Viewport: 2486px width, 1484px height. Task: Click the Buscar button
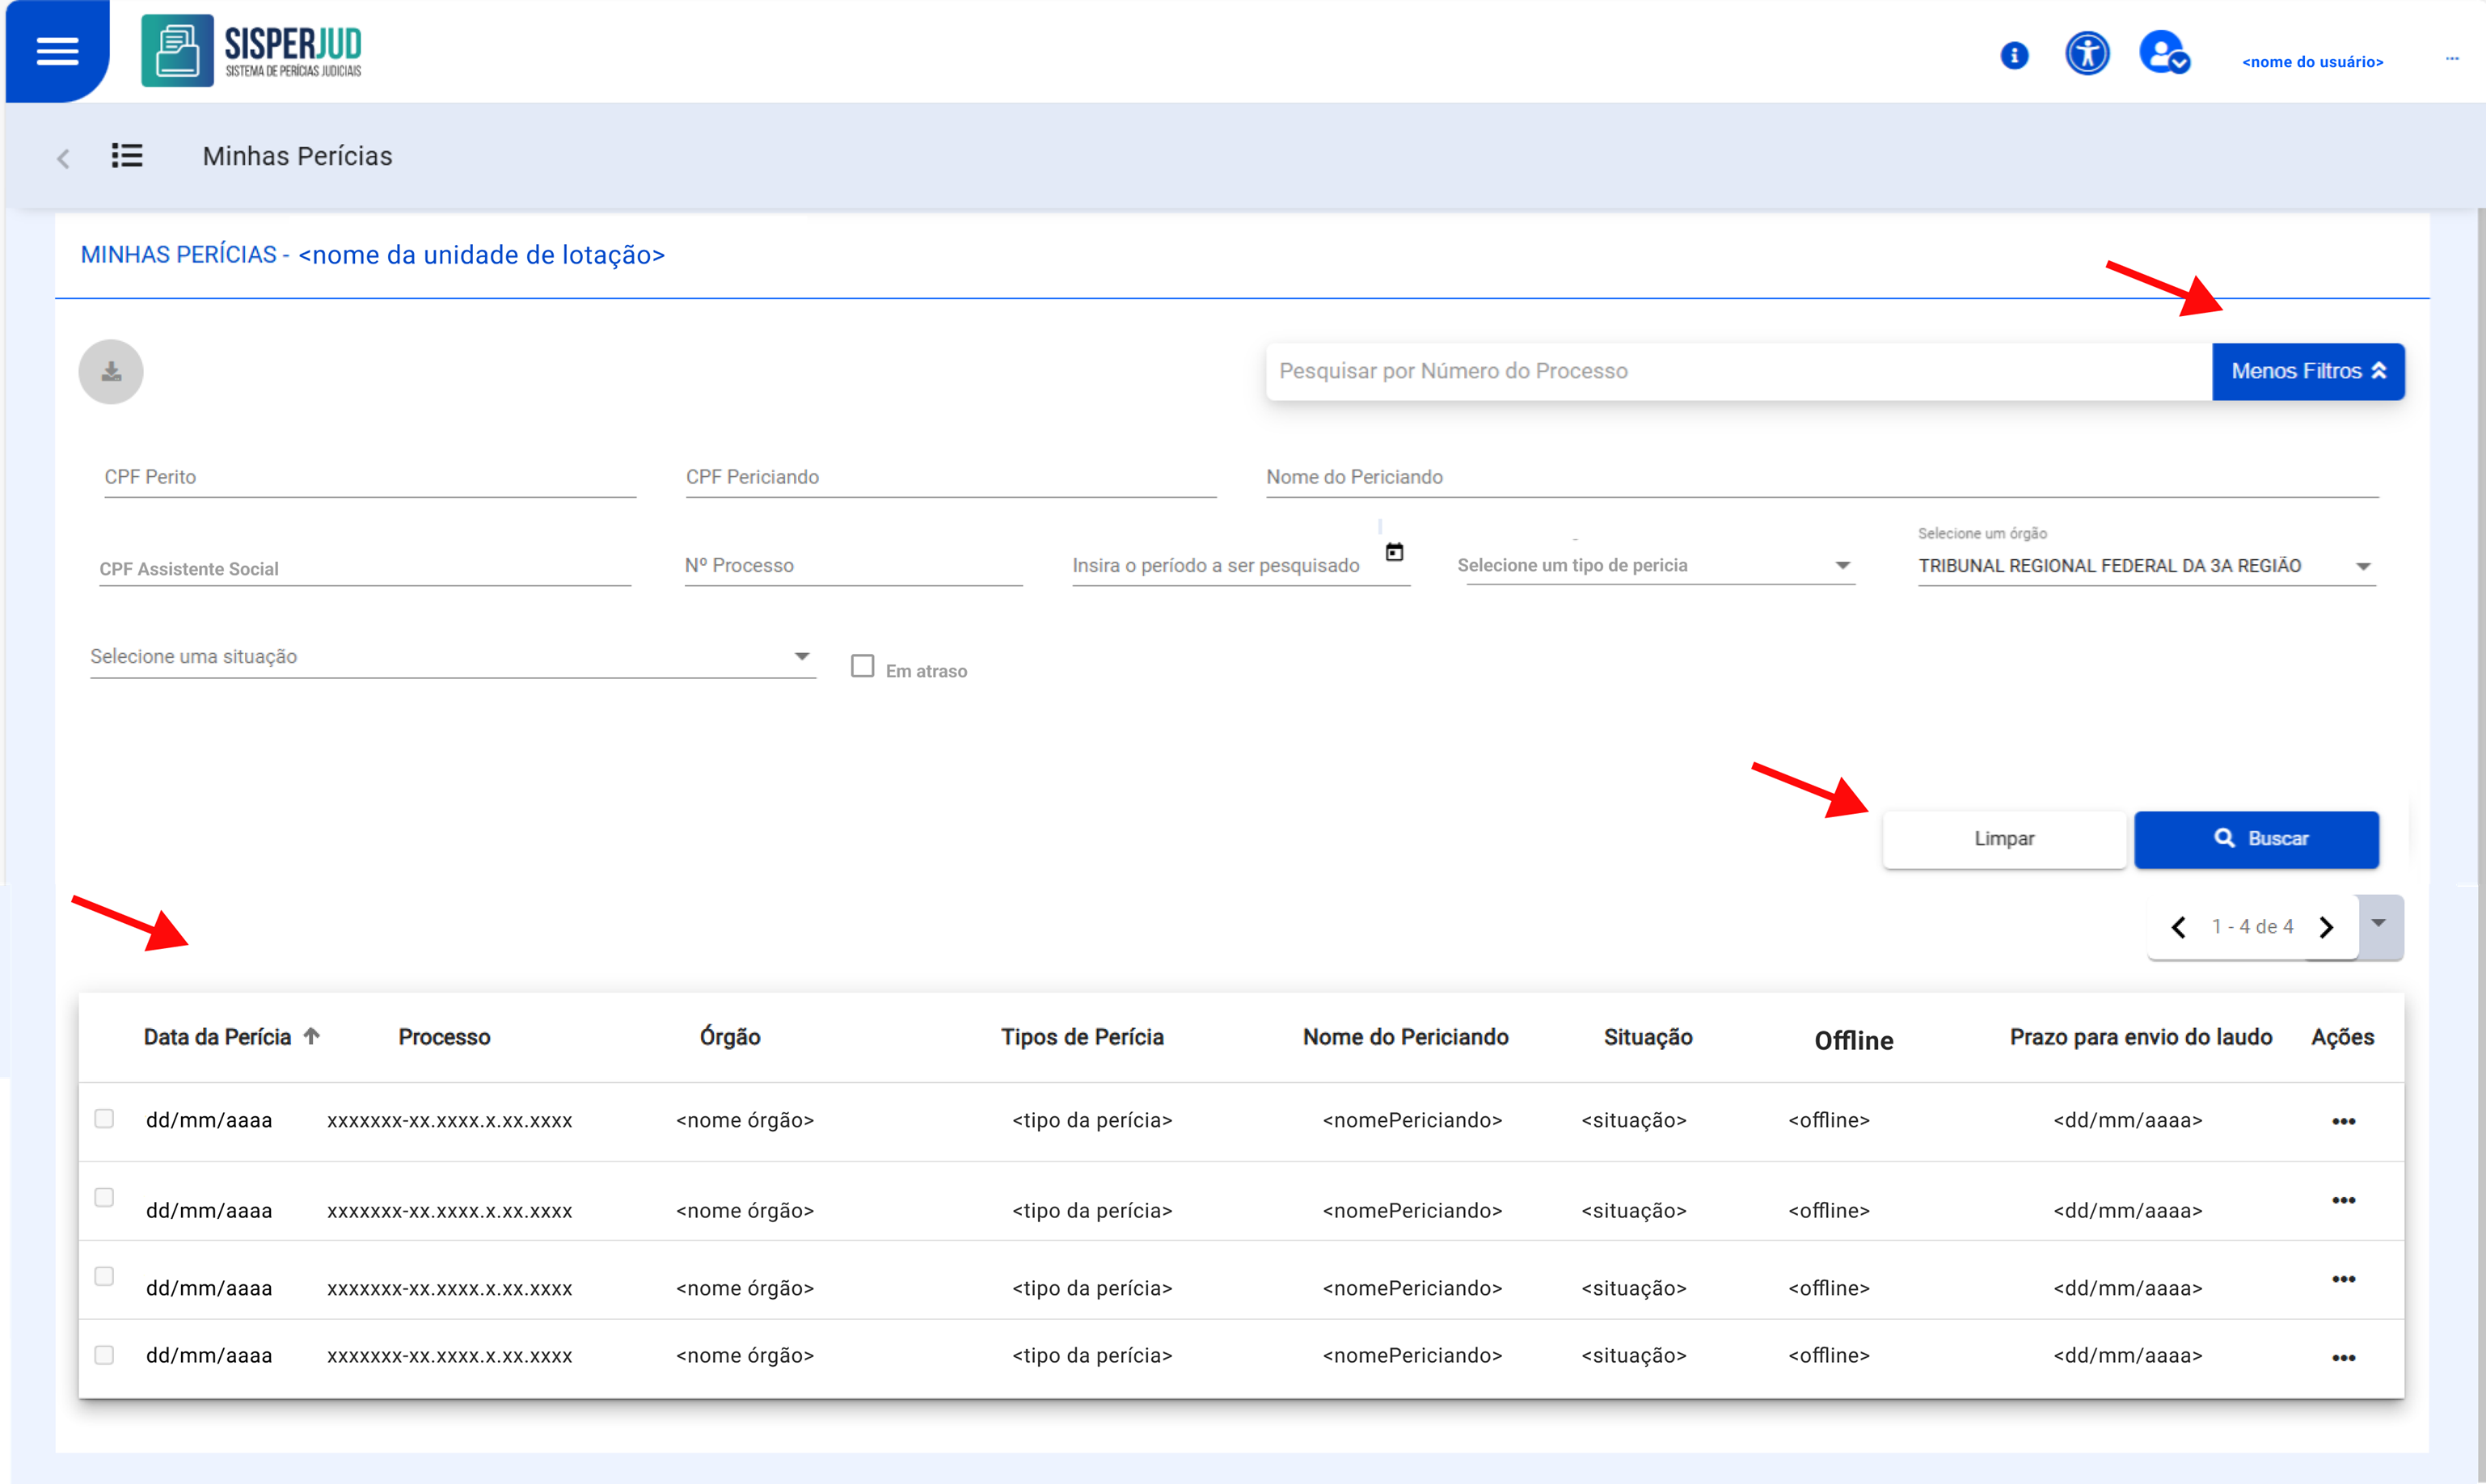tap(2256, 839)
